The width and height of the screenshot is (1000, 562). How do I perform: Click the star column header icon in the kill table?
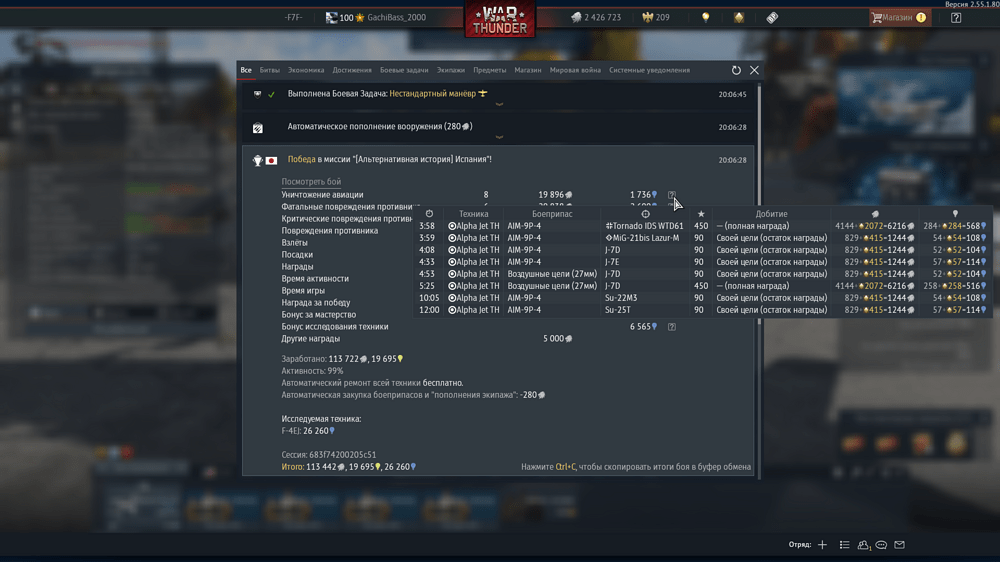[701, 214]
